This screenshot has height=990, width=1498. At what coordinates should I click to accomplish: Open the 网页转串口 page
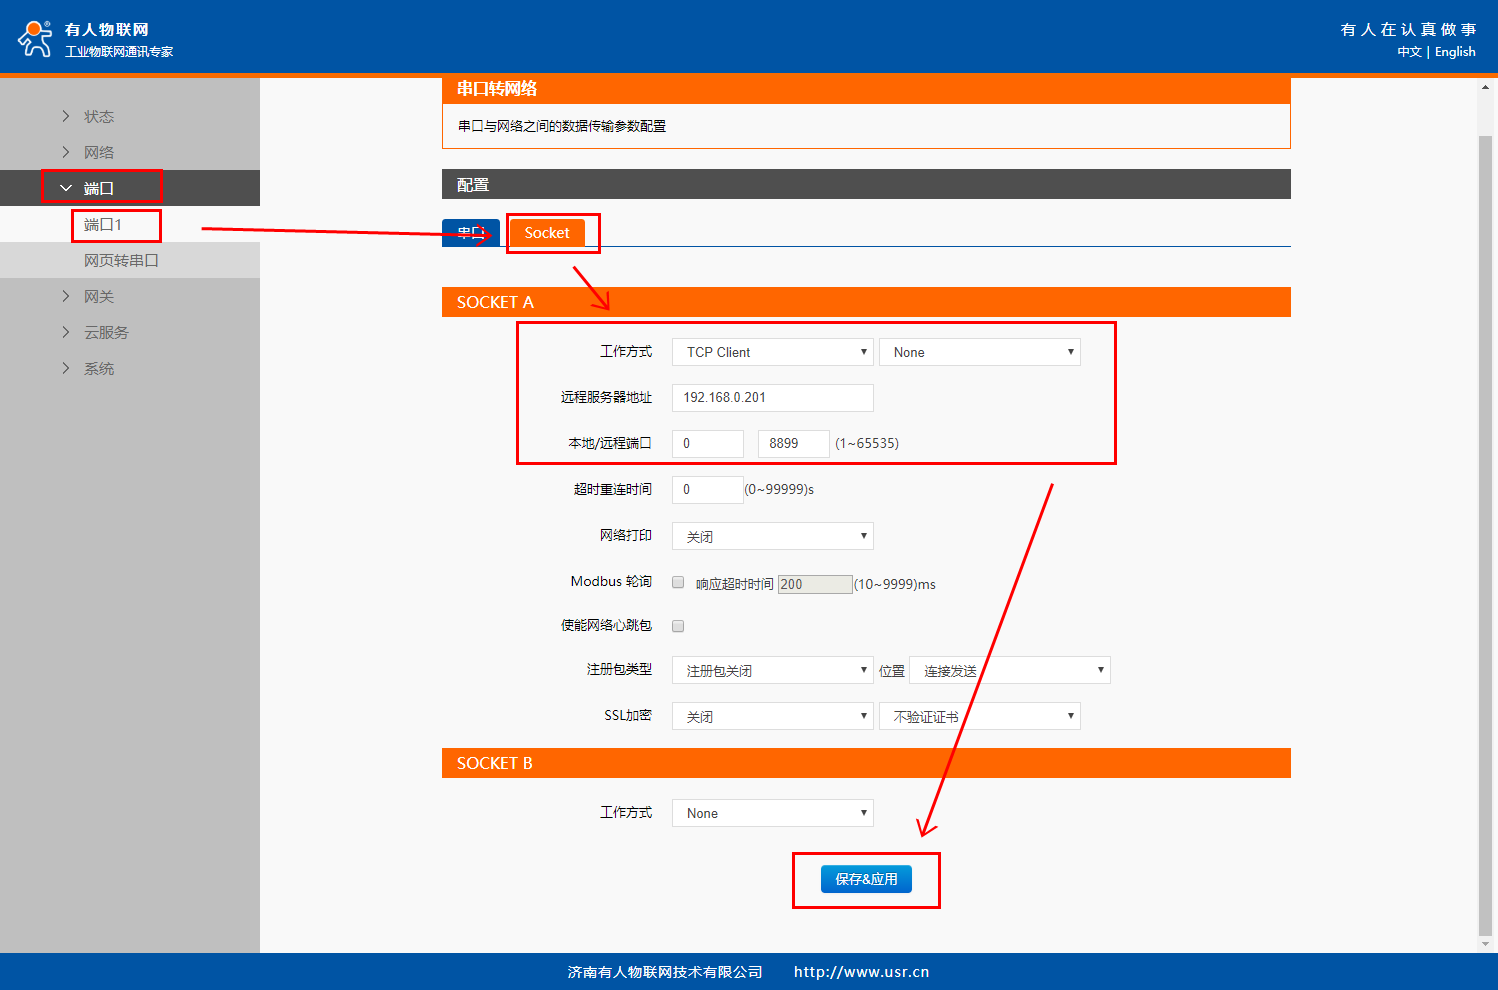point(121,261)
